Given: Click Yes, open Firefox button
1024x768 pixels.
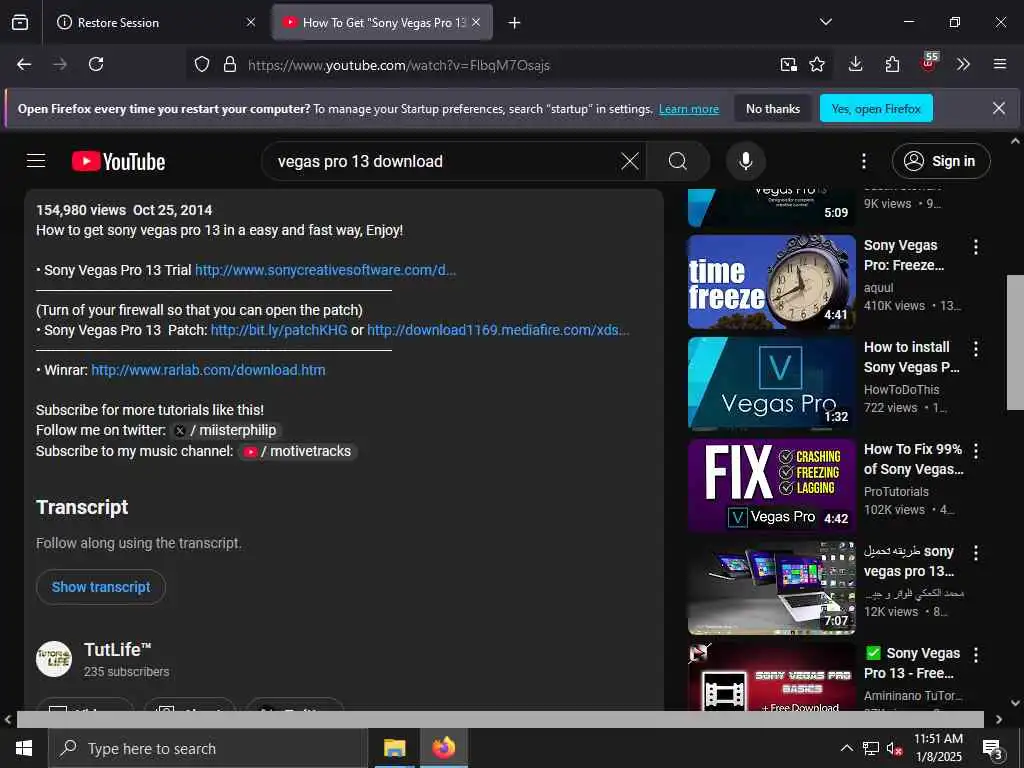Looking at the screenshot, I should 876,108.
